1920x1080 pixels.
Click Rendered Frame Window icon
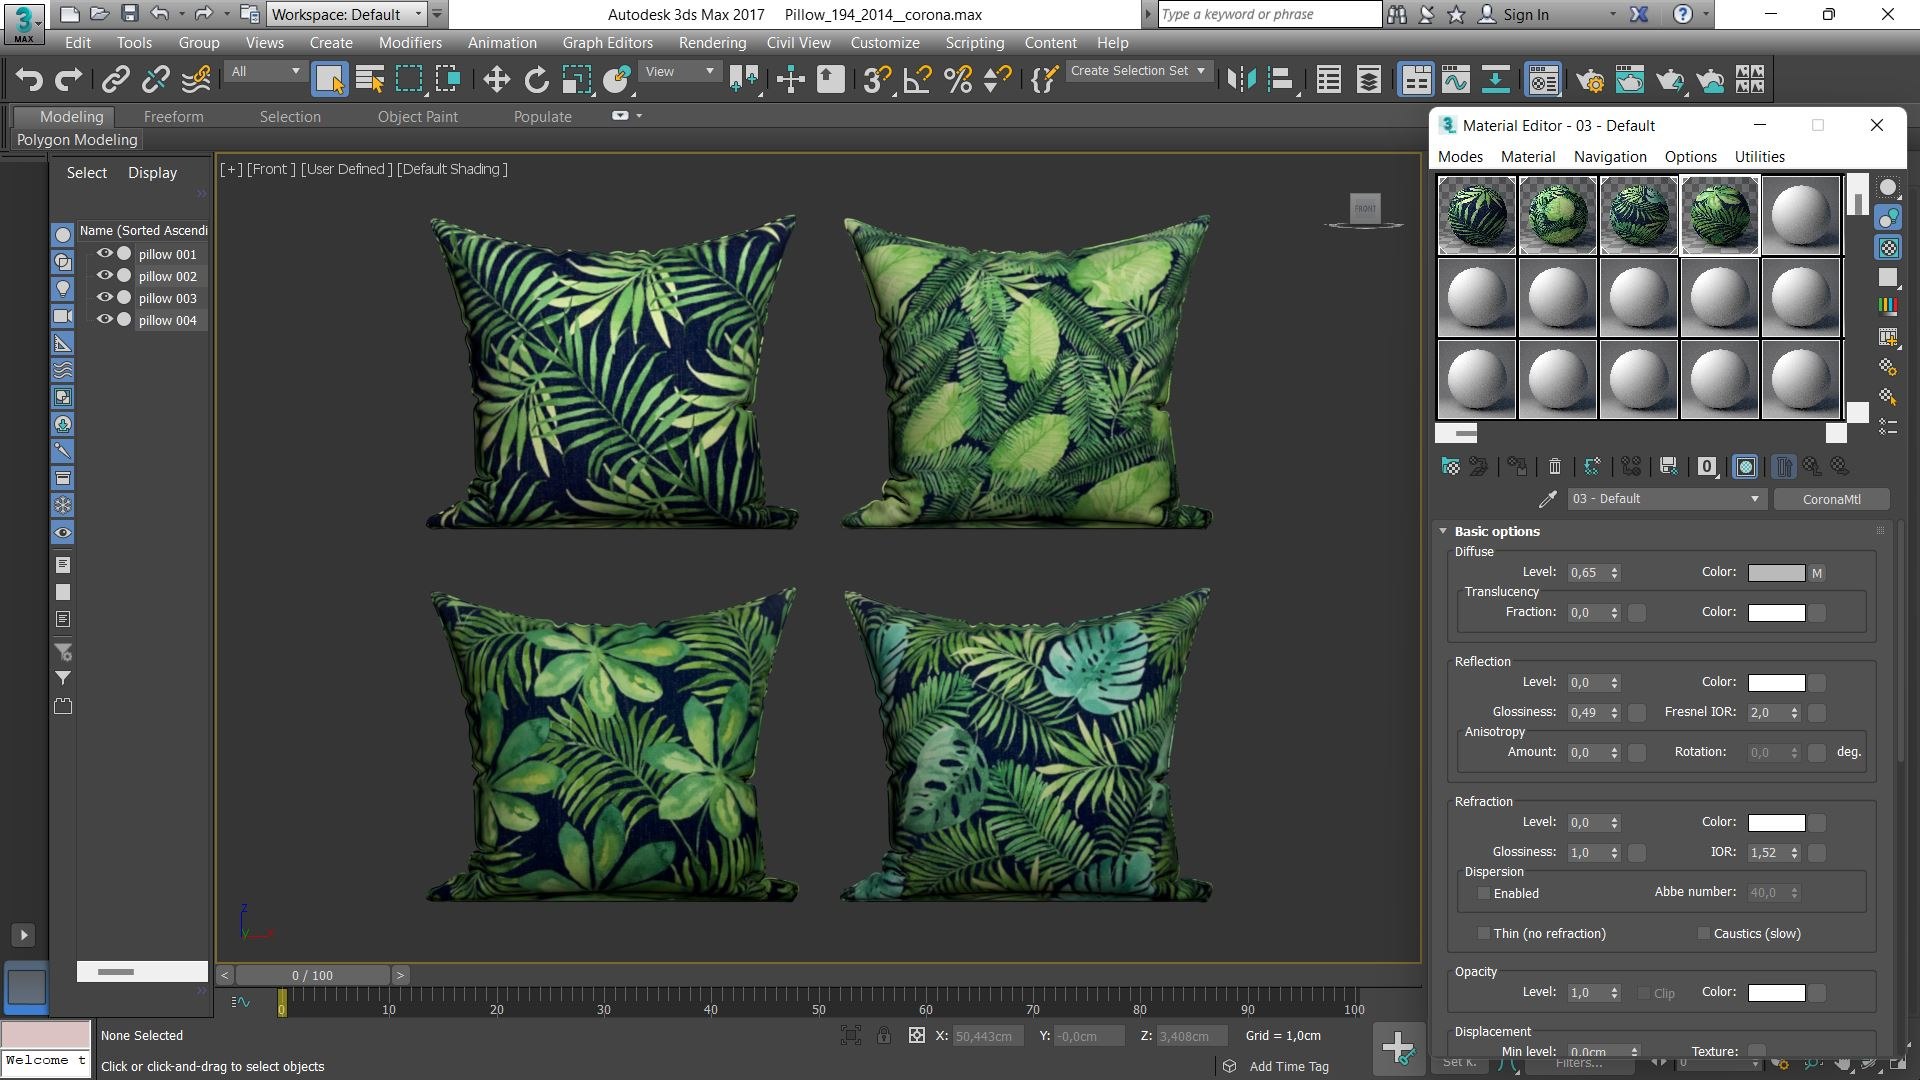(1630, 80)
